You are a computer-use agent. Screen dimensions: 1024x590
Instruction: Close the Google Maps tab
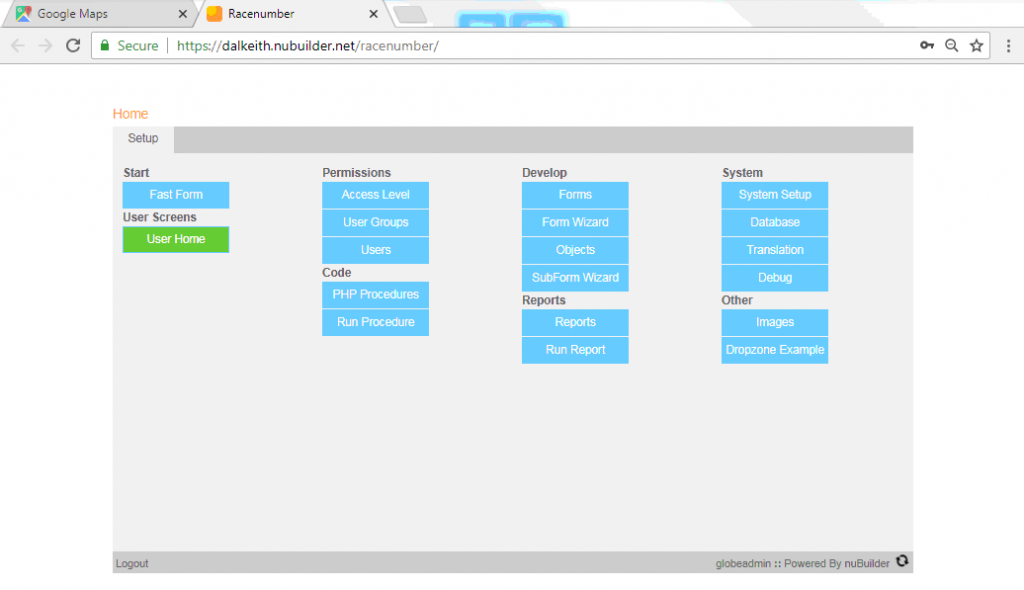tap(183, 14)
